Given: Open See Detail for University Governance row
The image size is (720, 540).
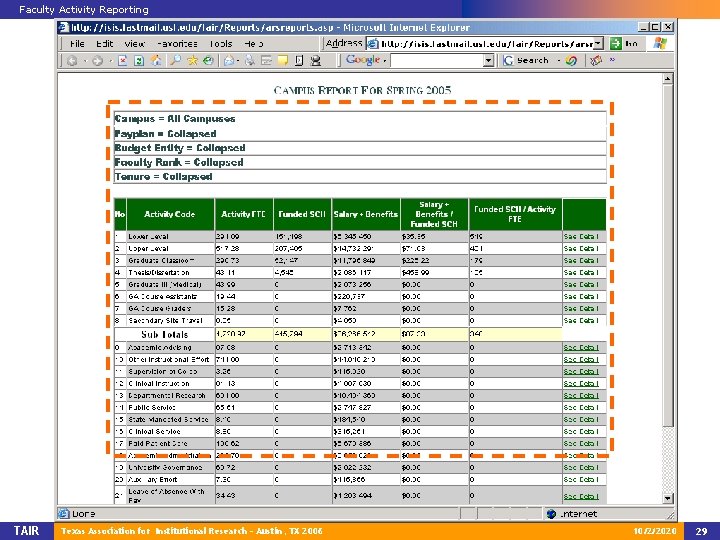Looking at the screenshot, I should pos(581,467).
